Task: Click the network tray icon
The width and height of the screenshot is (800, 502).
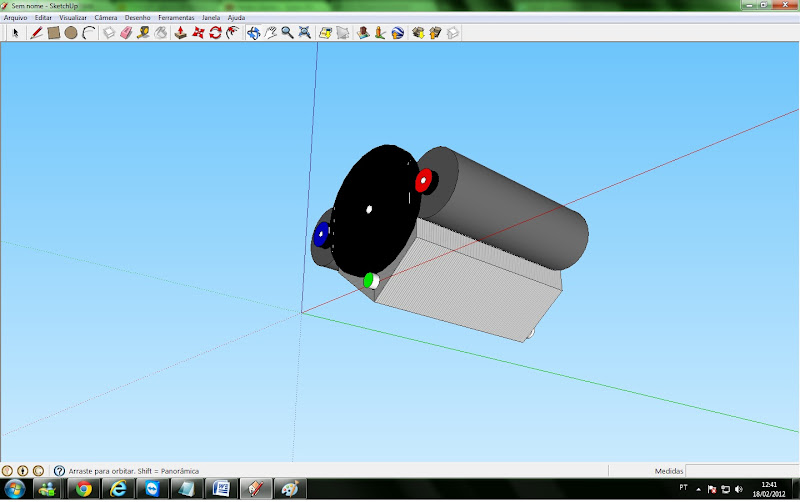Action: [726, 489]
